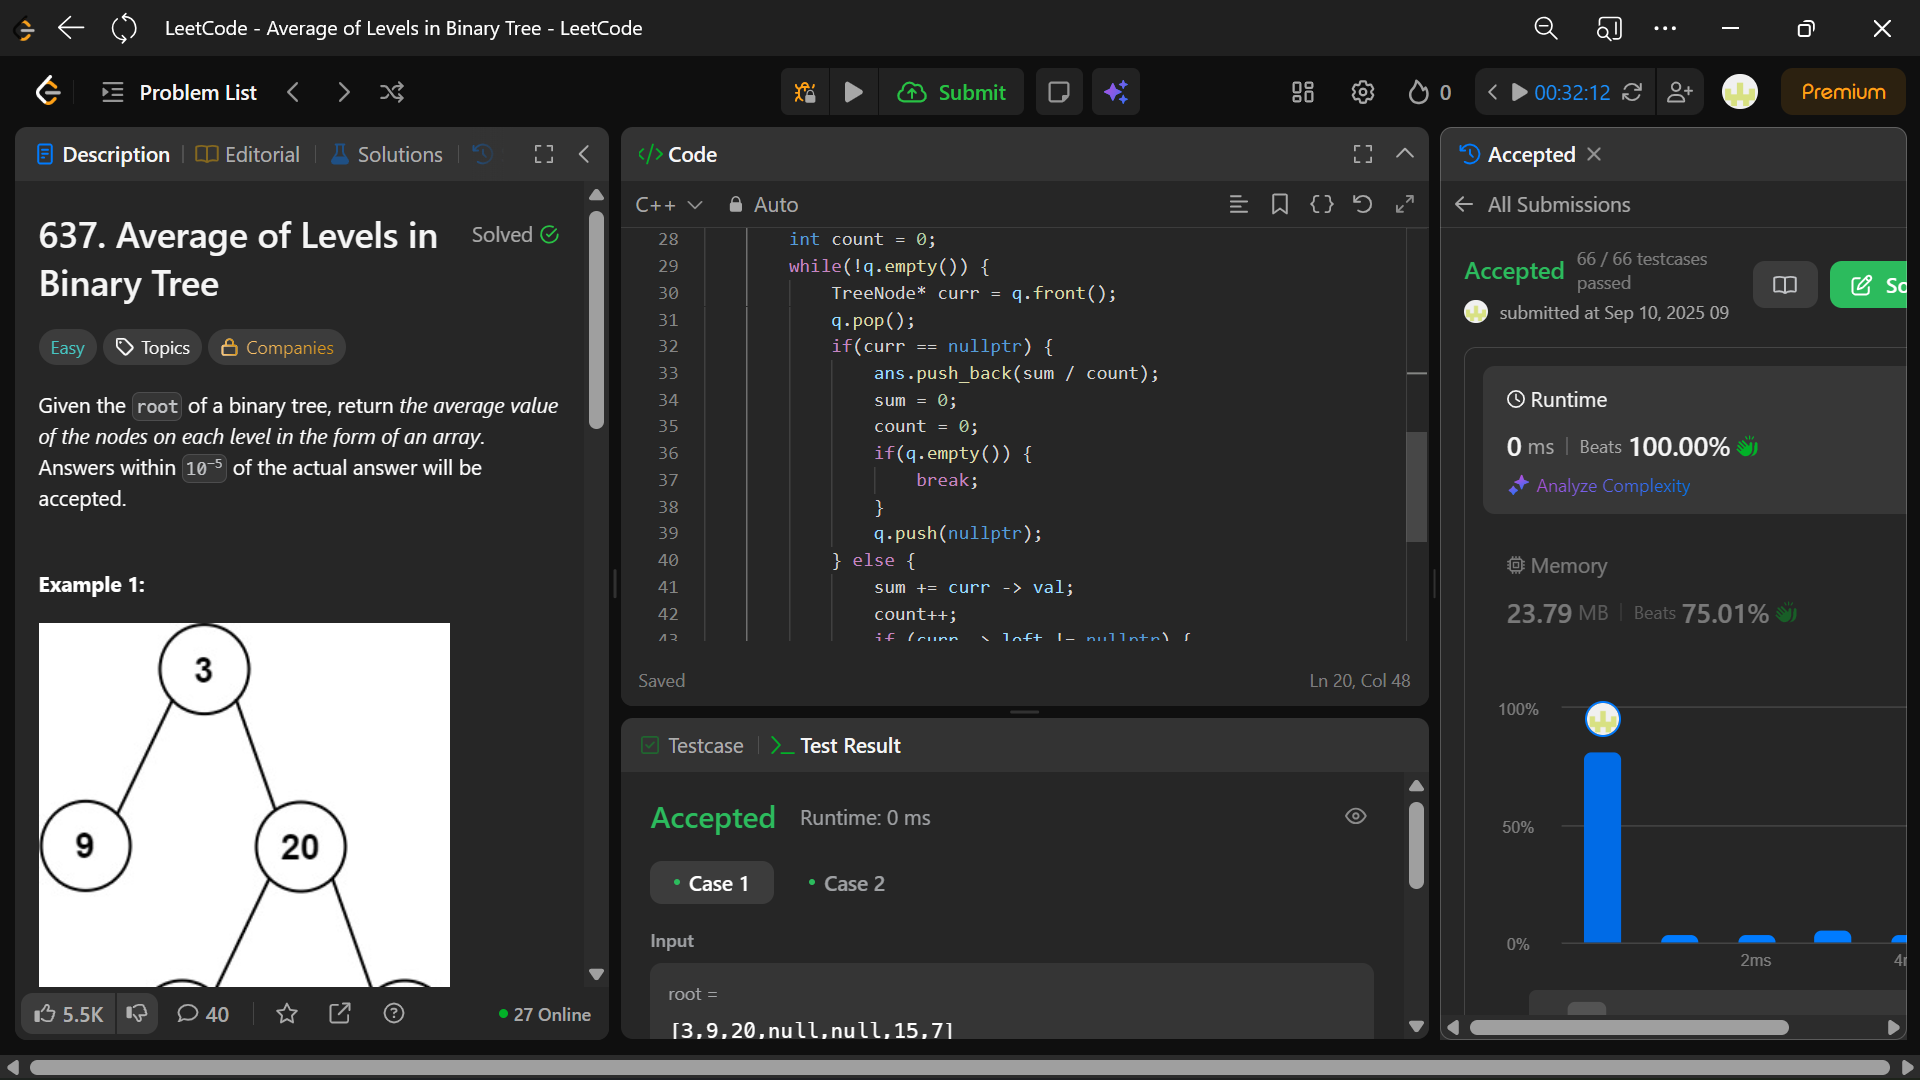
Task: Reset code with the undo arrow icon
Action: (x=1362, y=204)
